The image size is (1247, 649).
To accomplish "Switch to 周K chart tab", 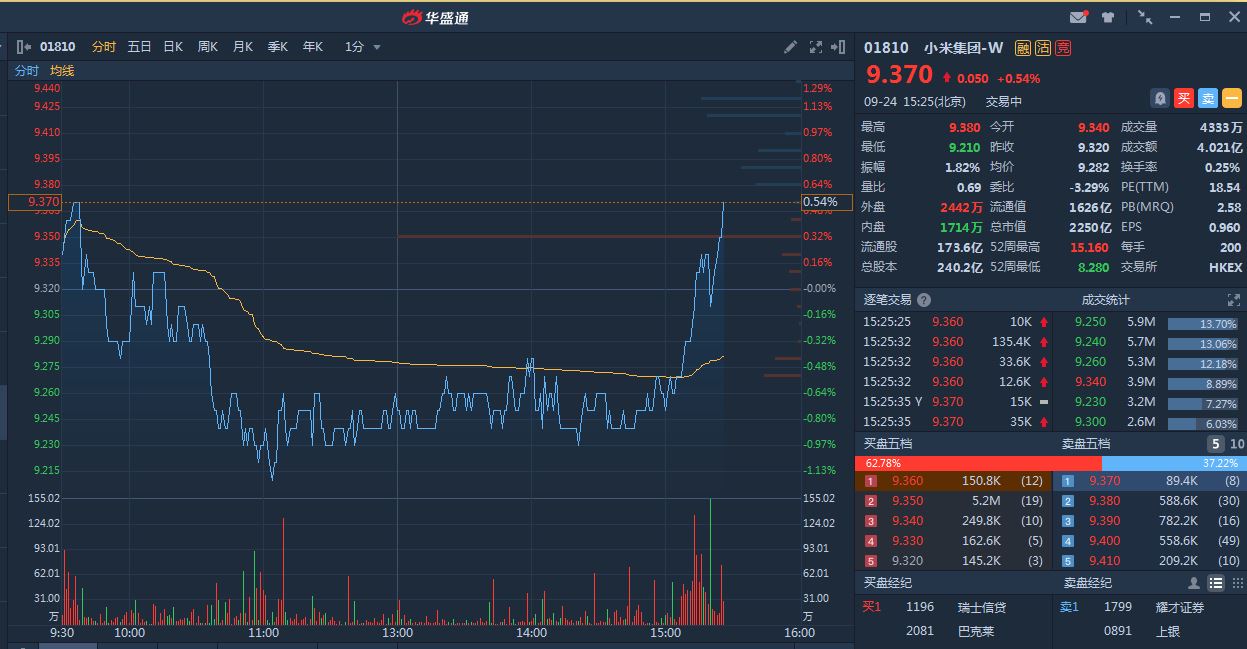I will coord(208,47).
